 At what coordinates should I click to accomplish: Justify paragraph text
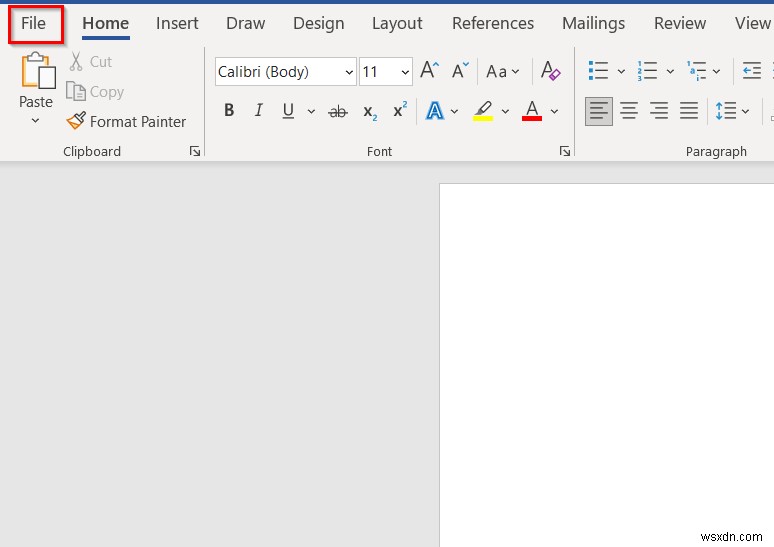[x=689, y=111]
